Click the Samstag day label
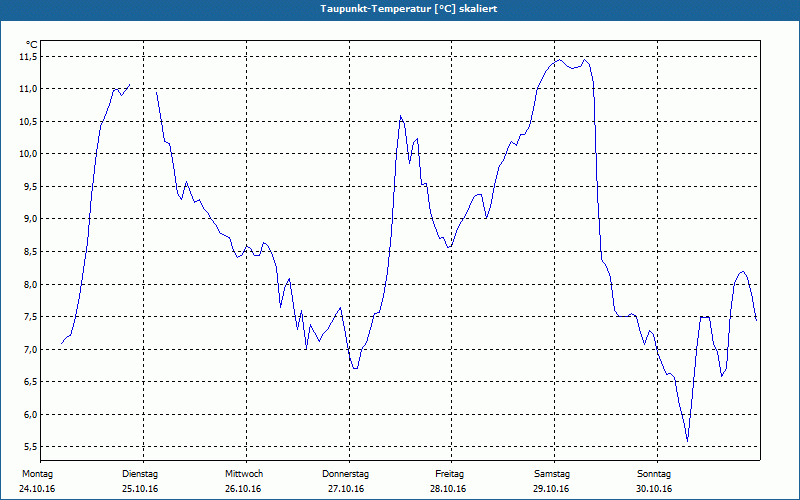 tap(552, 474)
